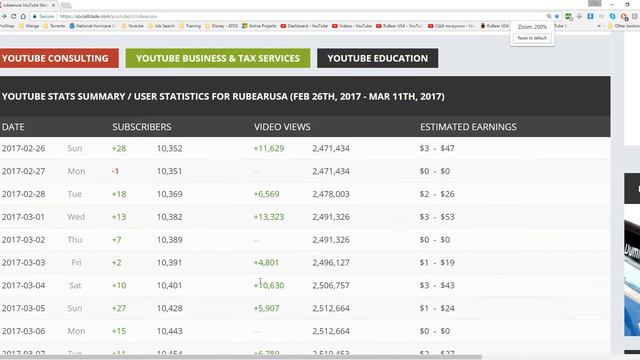Click the zoom magnifier icon in address bar
Screen dimensions: 640x360
pyautogui.click(x=549, y=16)
